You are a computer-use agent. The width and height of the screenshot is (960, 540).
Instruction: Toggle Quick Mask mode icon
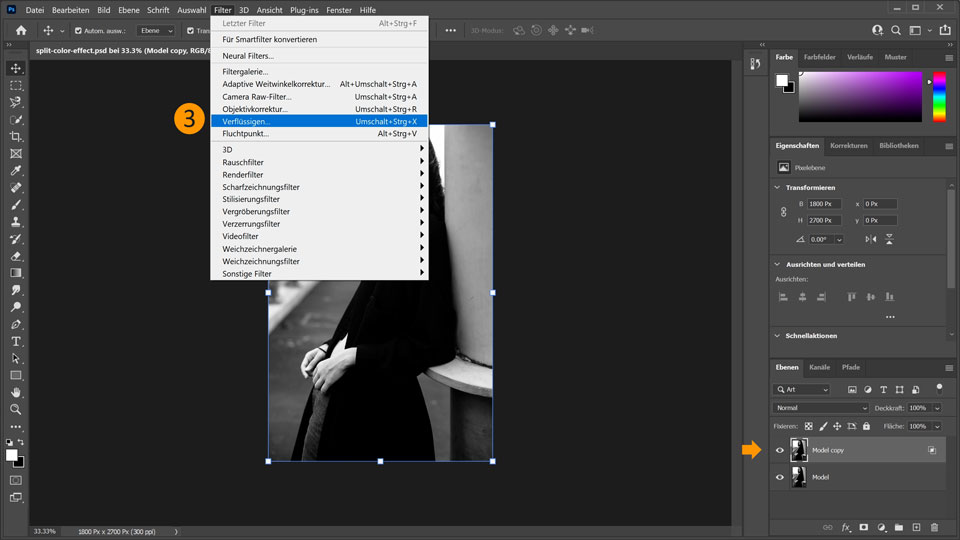tap(16, 481)
